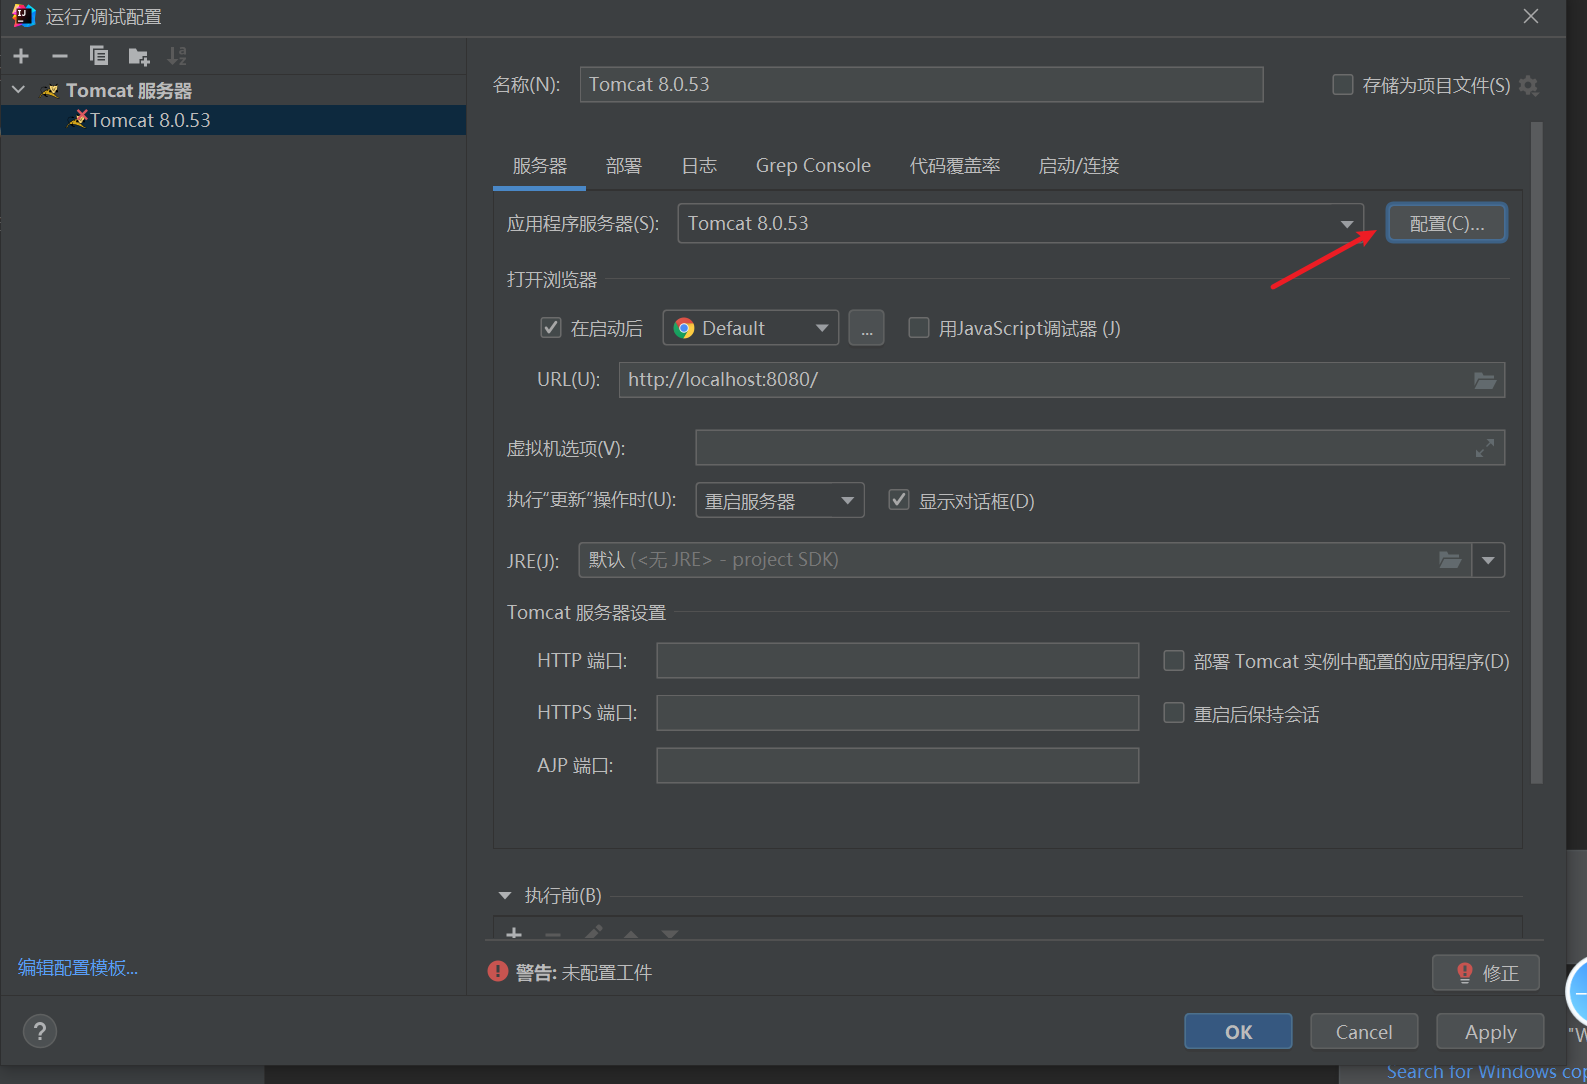Image resolution: width=1587 pixels, height=1084 pixels.
Task: Click the Configure (配置) button
Action: pos(1446,223)
